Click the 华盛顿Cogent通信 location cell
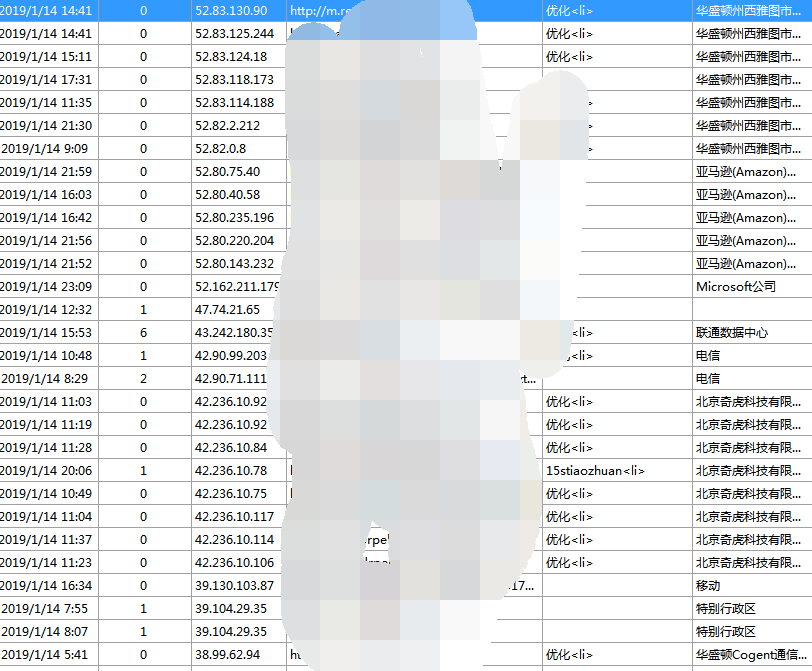This screenshot has height=671, width=812. coord(751,654)
